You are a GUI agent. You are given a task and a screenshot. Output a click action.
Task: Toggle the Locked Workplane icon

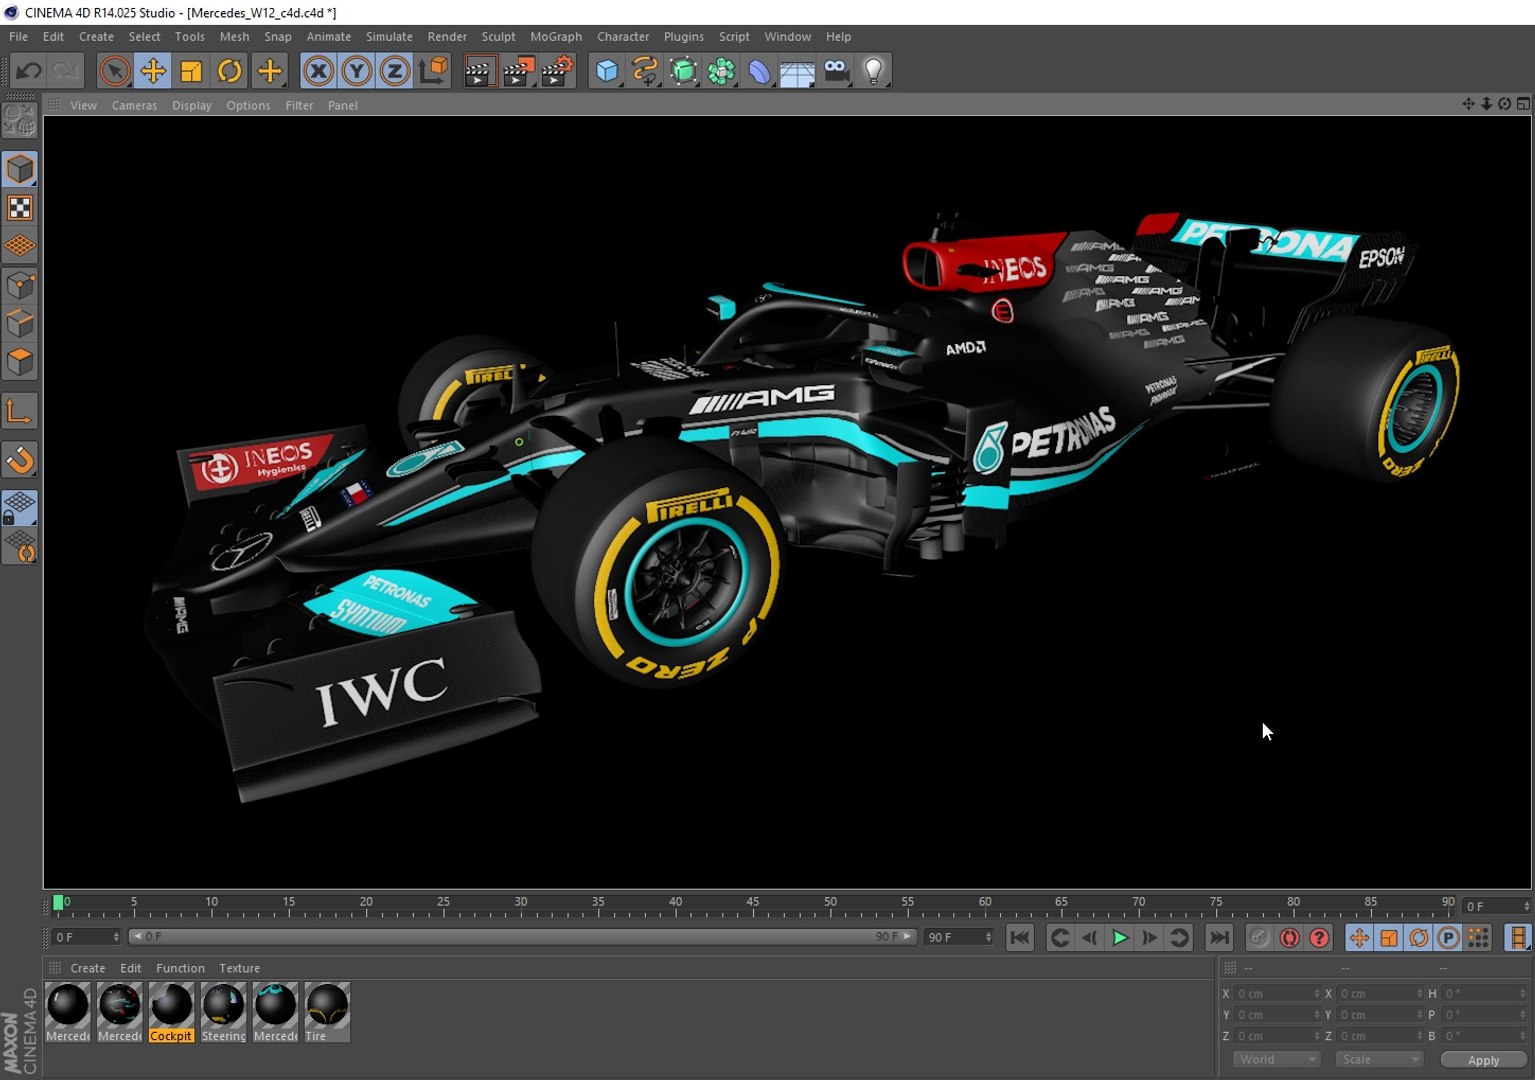20,508
